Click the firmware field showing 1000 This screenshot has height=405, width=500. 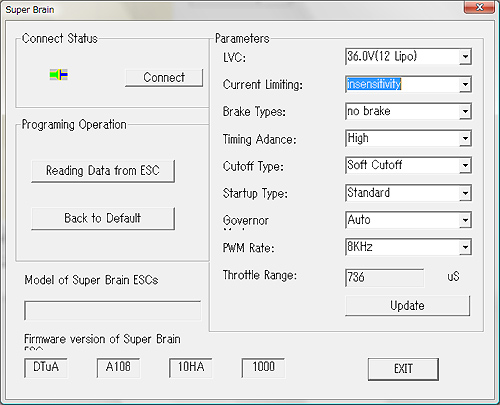point(263,368)
